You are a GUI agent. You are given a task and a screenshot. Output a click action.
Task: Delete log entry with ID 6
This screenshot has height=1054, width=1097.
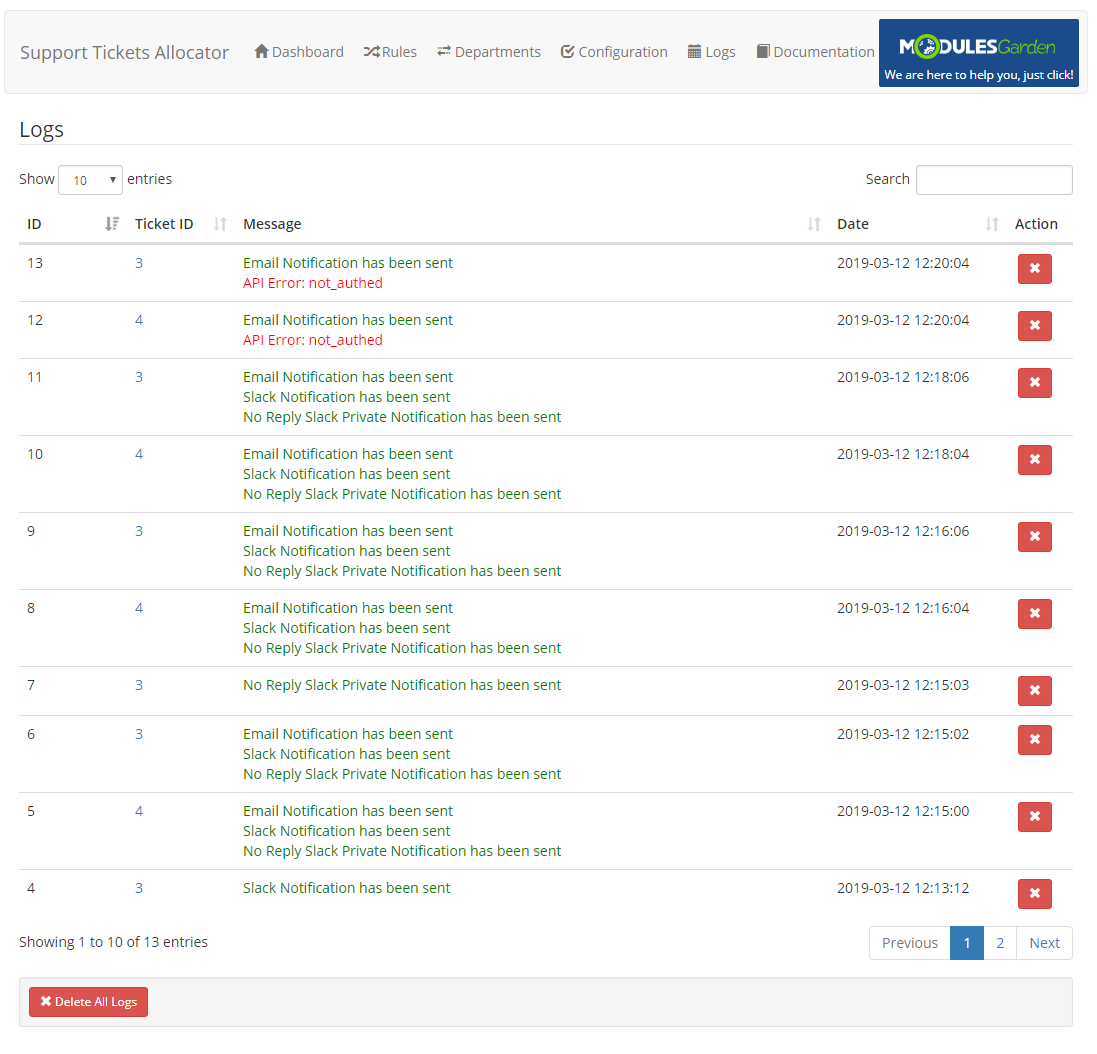click(x=1034, y=739)
